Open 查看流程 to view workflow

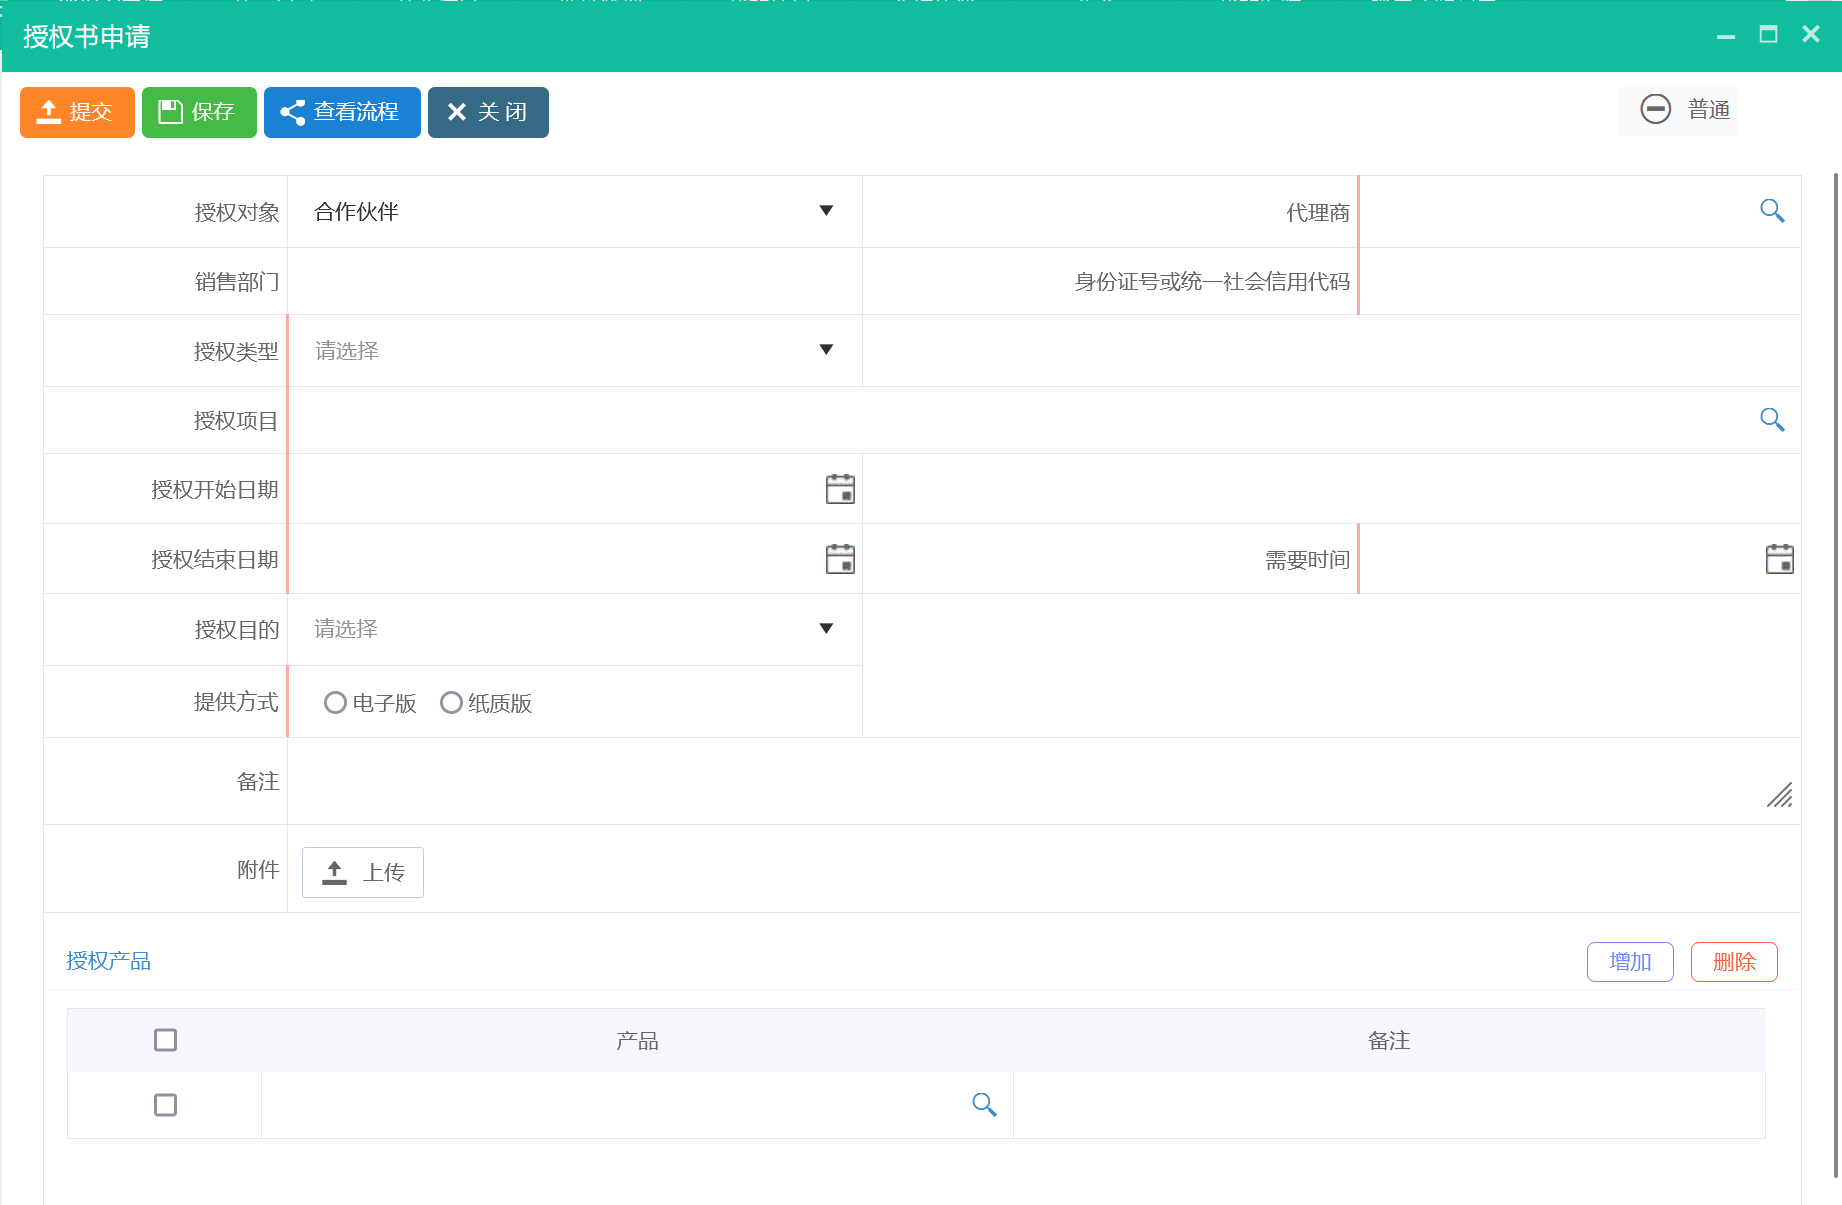tap(342, 112)
